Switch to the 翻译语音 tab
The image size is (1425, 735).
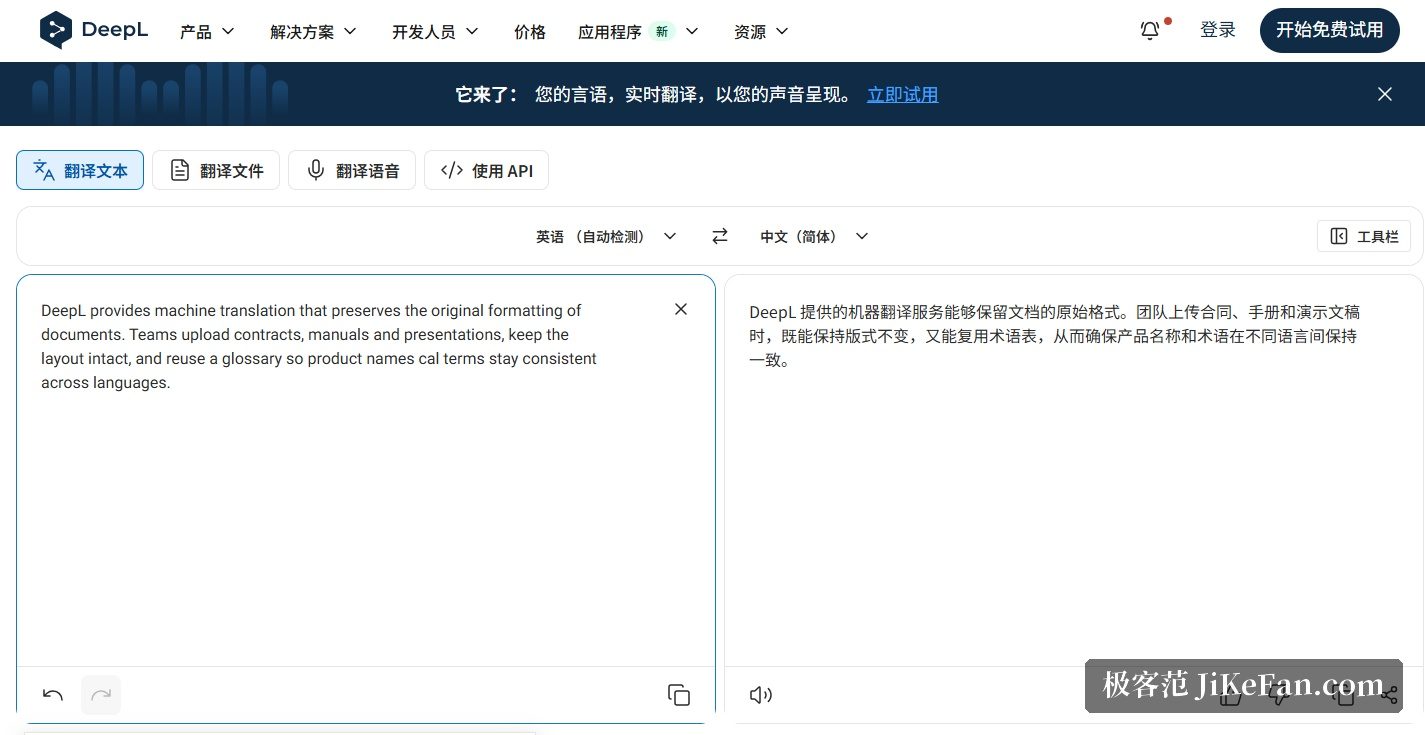point(352,170)
